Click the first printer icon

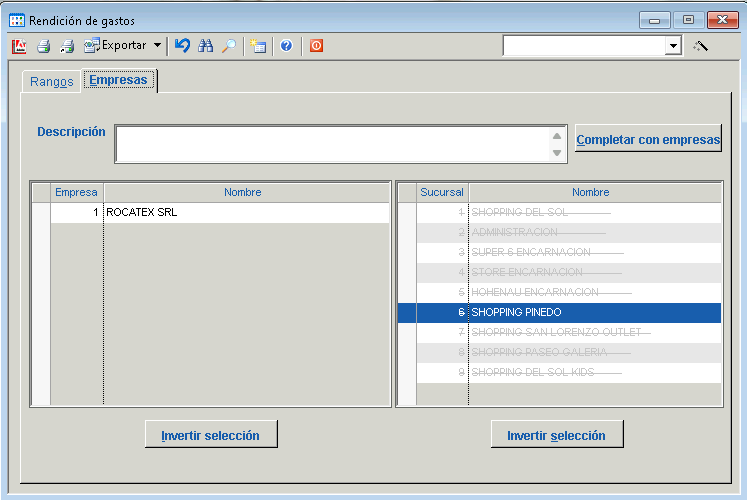click(43, 46)
